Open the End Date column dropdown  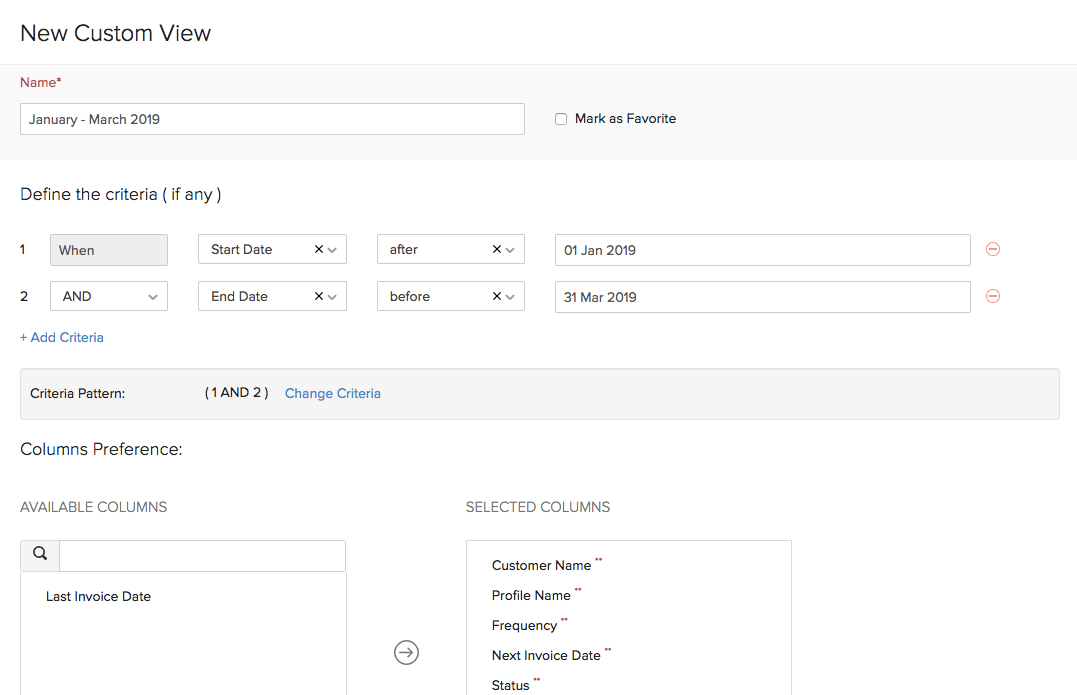pos(332,296)
